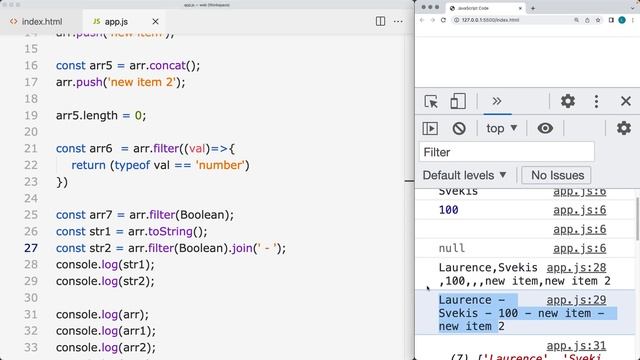Open DevTools customize menu
Viewport: 640px width, 360px height.
click(x=596, y=101)
